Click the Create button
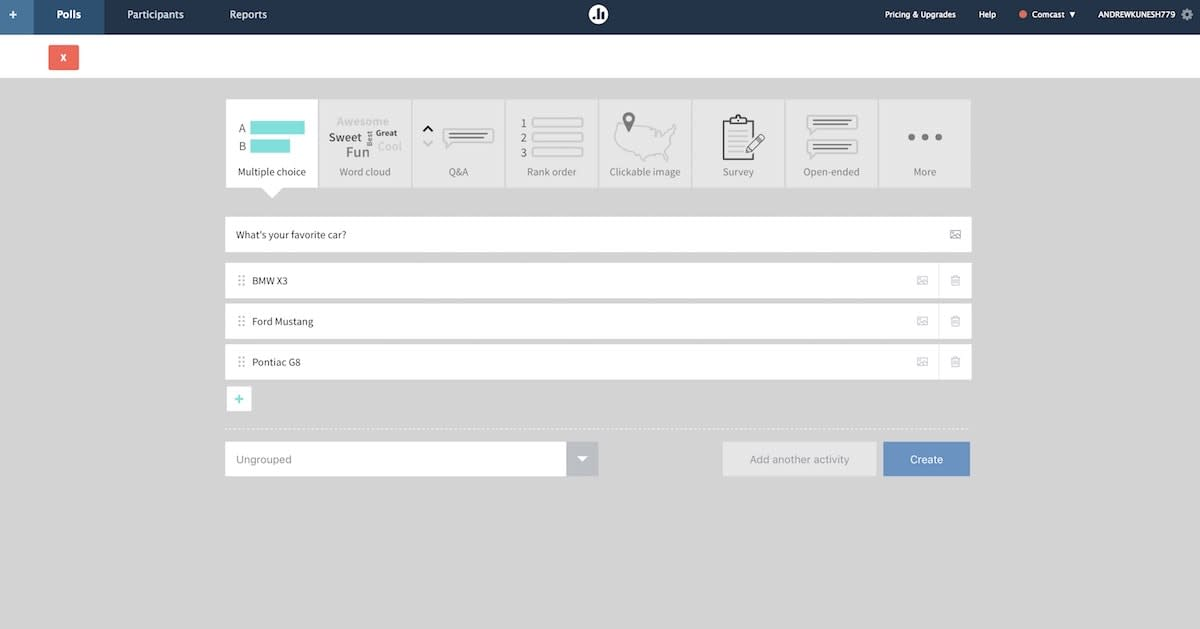The height and width of the screenshot is (629, 1200). [x=926, y=459]
